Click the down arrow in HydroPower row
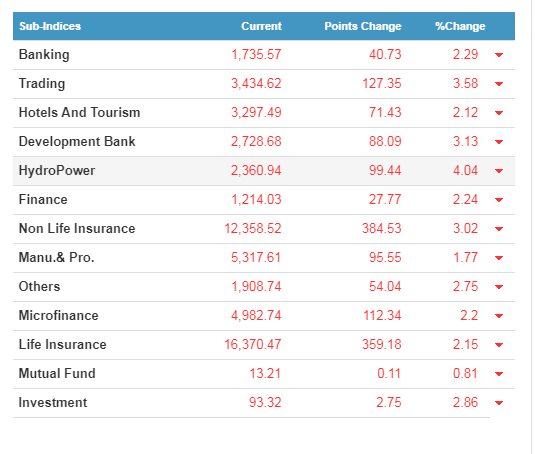Image resolution: width=541 pixels, height=454 pixels. coord(499,170)
